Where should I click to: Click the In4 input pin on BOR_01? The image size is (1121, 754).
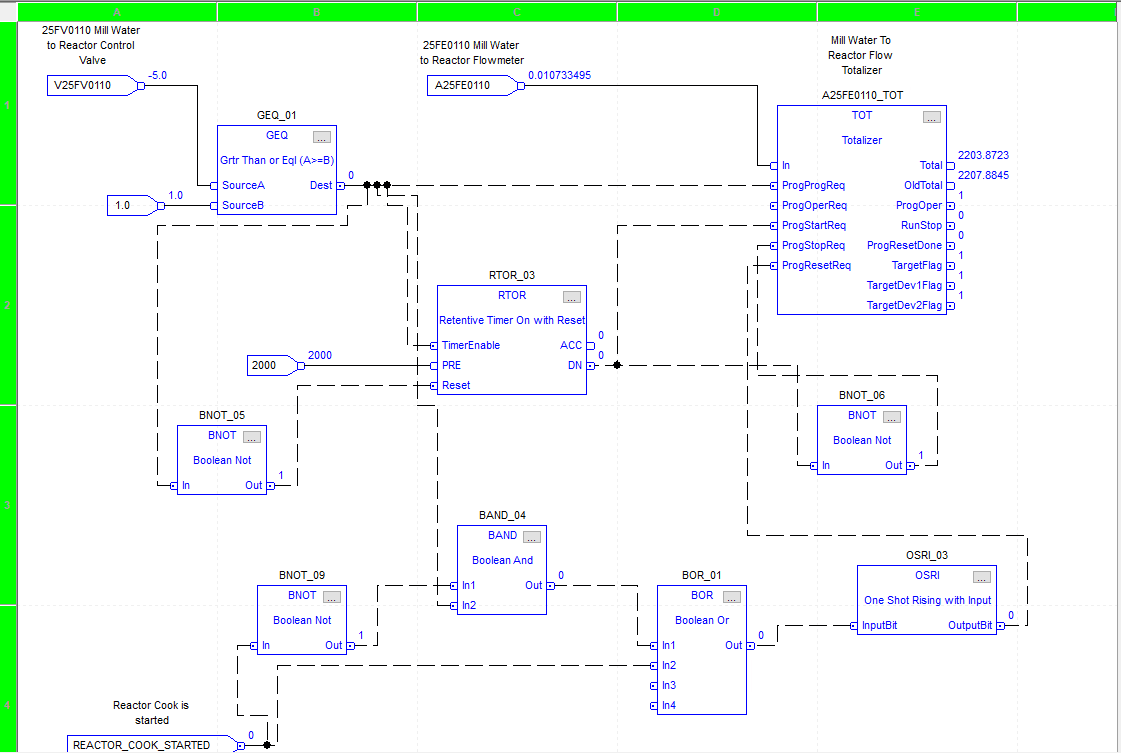653,705
